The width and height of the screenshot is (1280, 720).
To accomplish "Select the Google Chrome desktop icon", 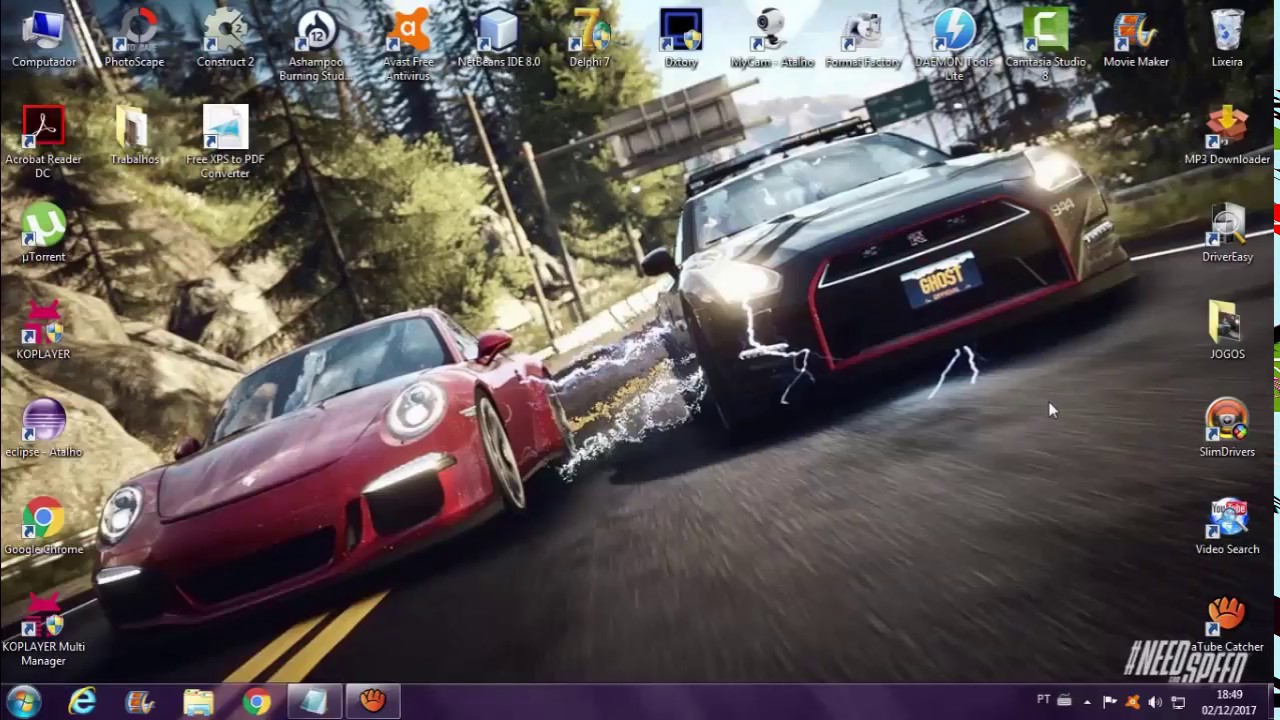I will 43,525.
